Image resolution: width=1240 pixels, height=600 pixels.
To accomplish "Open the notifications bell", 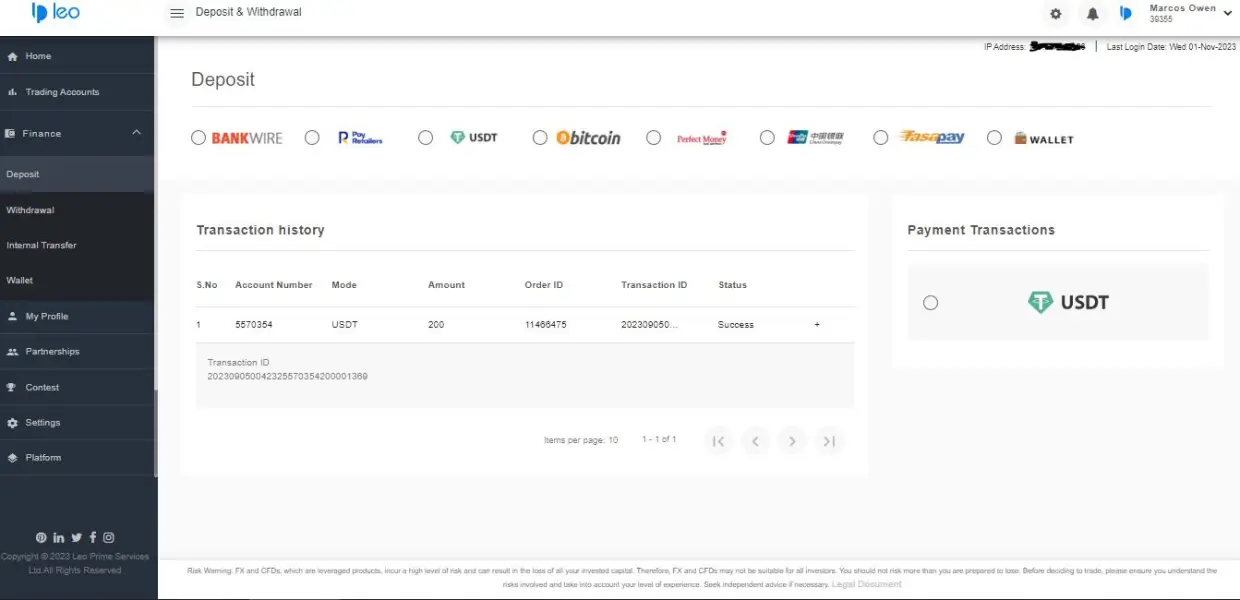I will pos(1093,14).
